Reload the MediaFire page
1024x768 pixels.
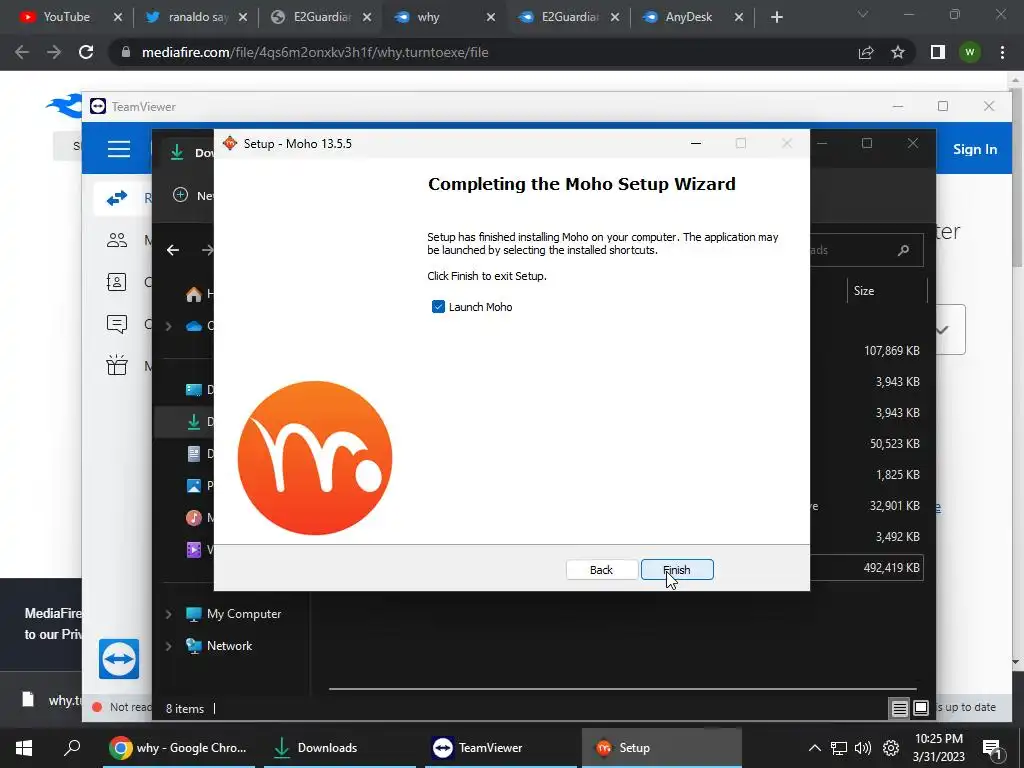[x=86, y=52]
